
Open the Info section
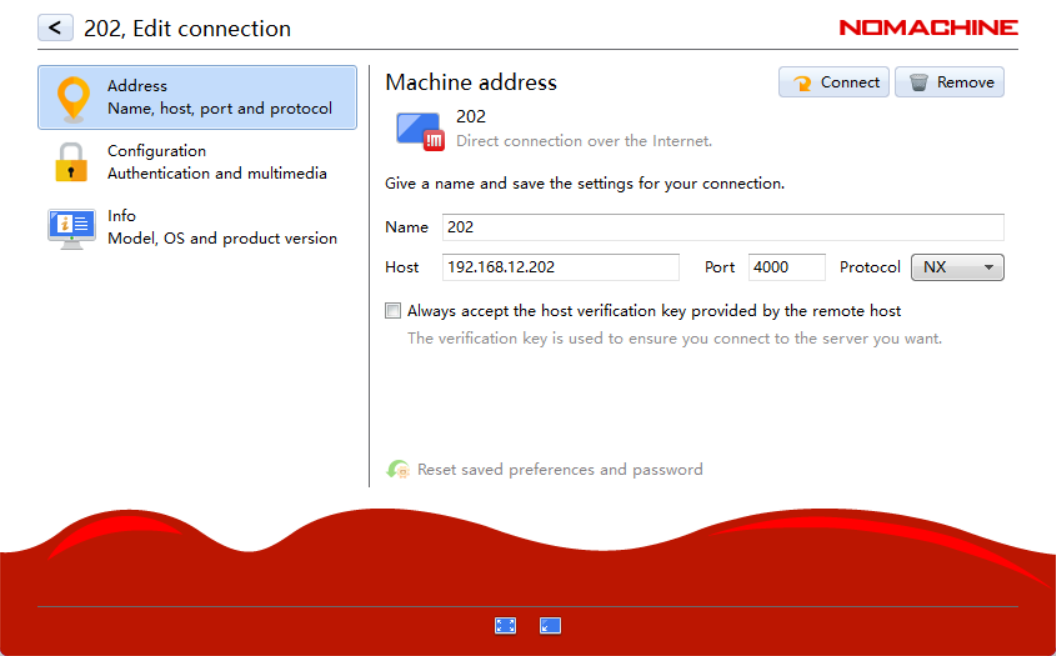click(x=197, y=227)
